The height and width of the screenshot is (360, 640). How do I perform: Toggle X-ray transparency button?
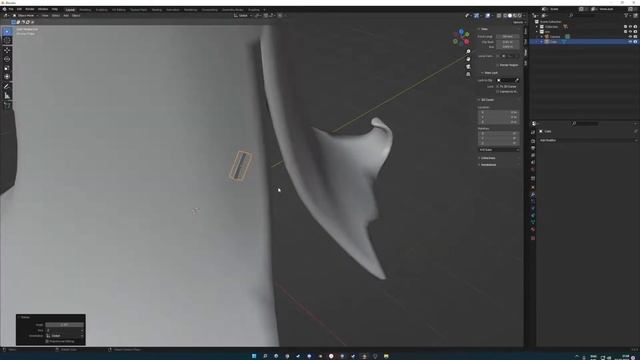pyautogui.click(x=499, y=16)
